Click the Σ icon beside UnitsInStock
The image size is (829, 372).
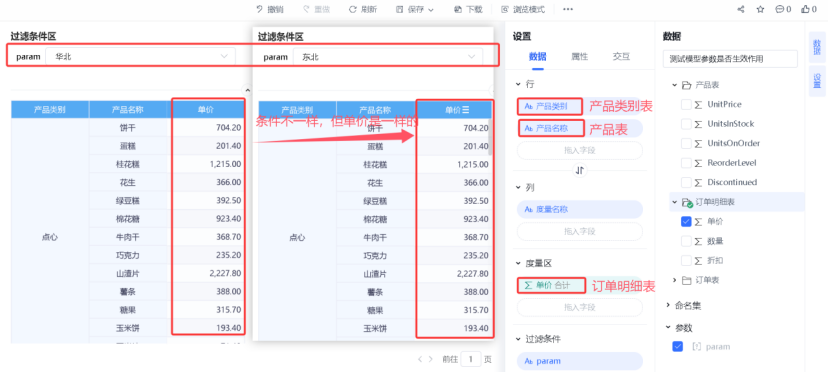[x=698, y=124]
